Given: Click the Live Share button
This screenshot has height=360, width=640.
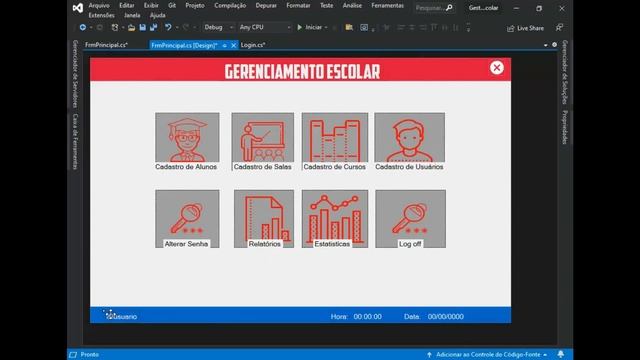Looking at the screenshot, I should click(x=525, y=28).
